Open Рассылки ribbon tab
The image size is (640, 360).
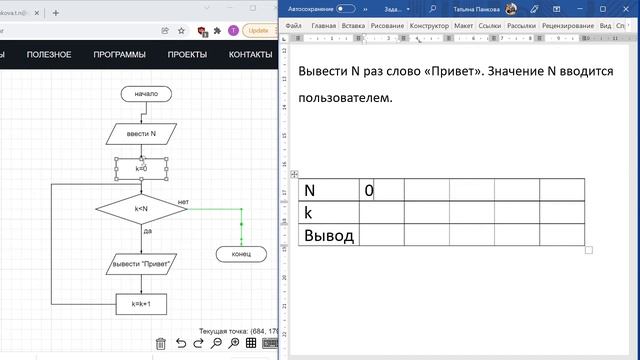(x=521, y=26)
